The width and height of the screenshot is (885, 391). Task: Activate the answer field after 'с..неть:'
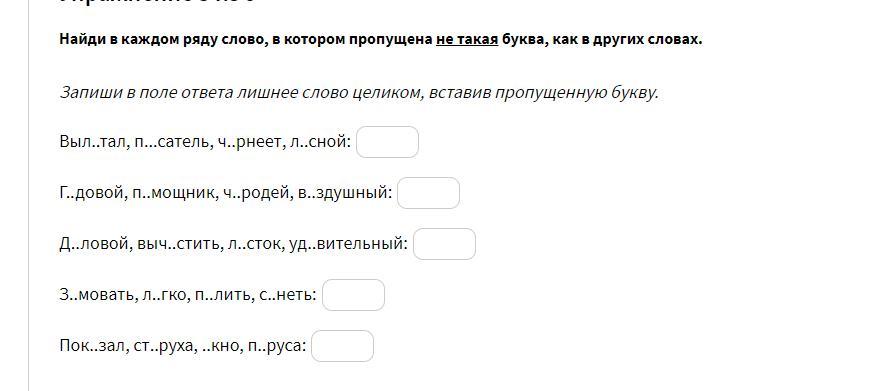click(x=353, y=295)
